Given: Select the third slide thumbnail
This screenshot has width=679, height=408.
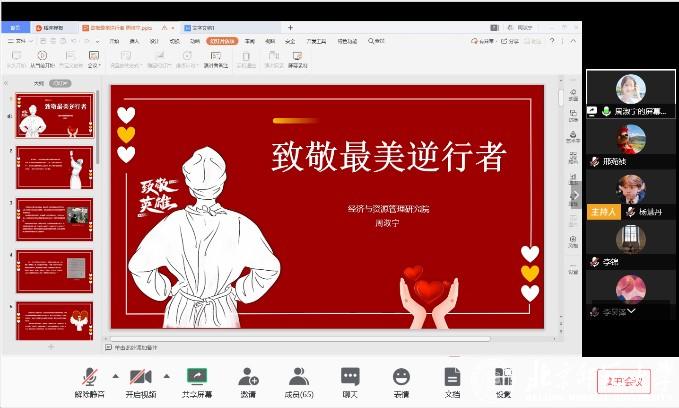Looking at the screenshot, I should (54, 218).
